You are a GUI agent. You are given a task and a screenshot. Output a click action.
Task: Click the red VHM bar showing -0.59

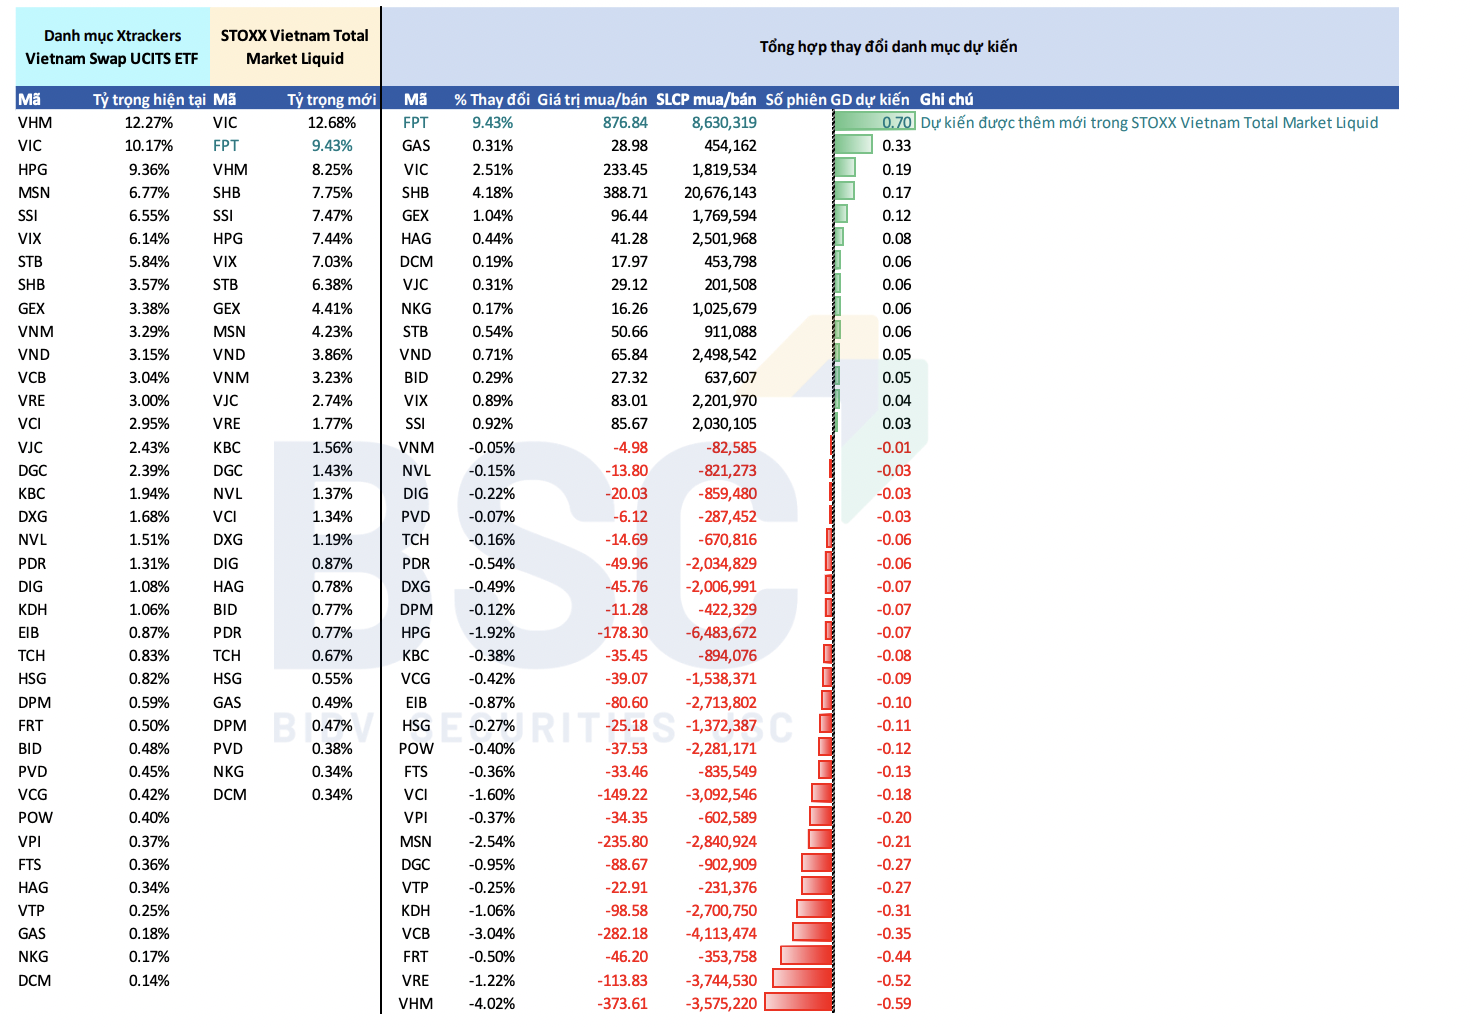coord(798,1002)
